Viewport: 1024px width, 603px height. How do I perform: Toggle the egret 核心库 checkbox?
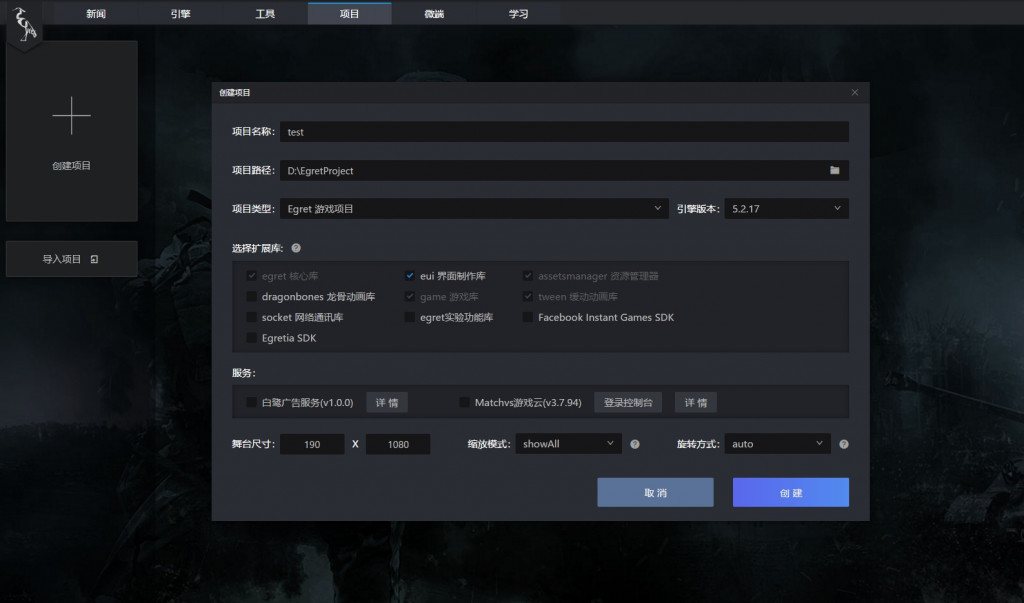(x=251, y=276)
